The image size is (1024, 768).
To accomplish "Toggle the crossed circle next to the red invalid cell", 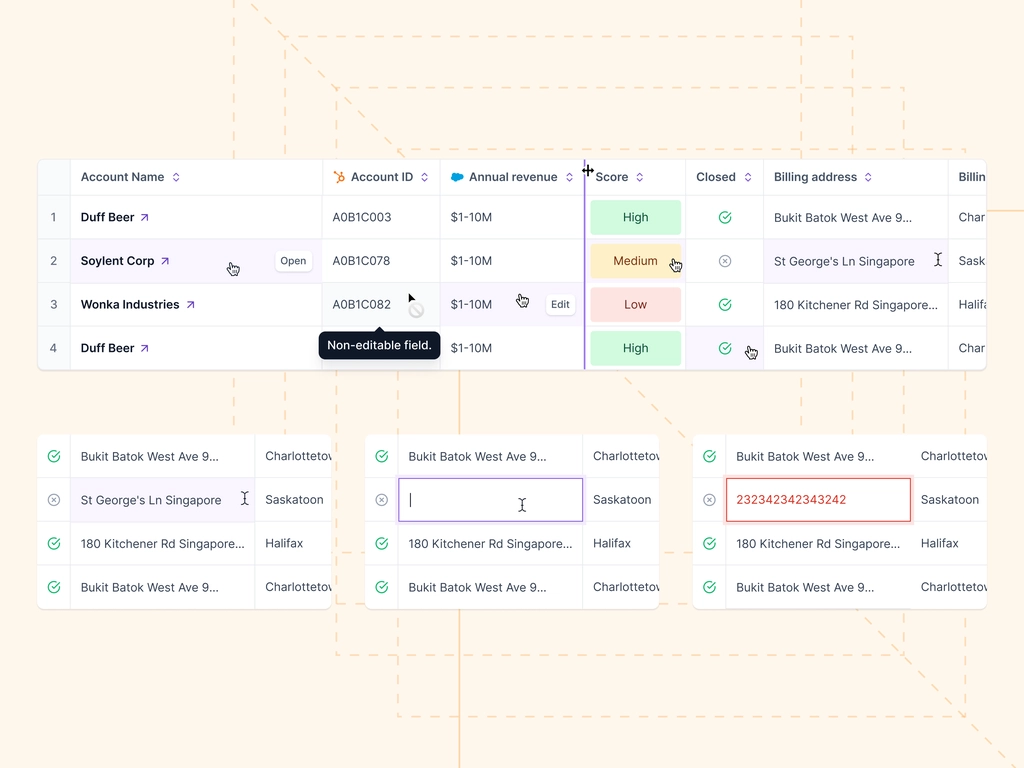I will [x=709, y=499].
